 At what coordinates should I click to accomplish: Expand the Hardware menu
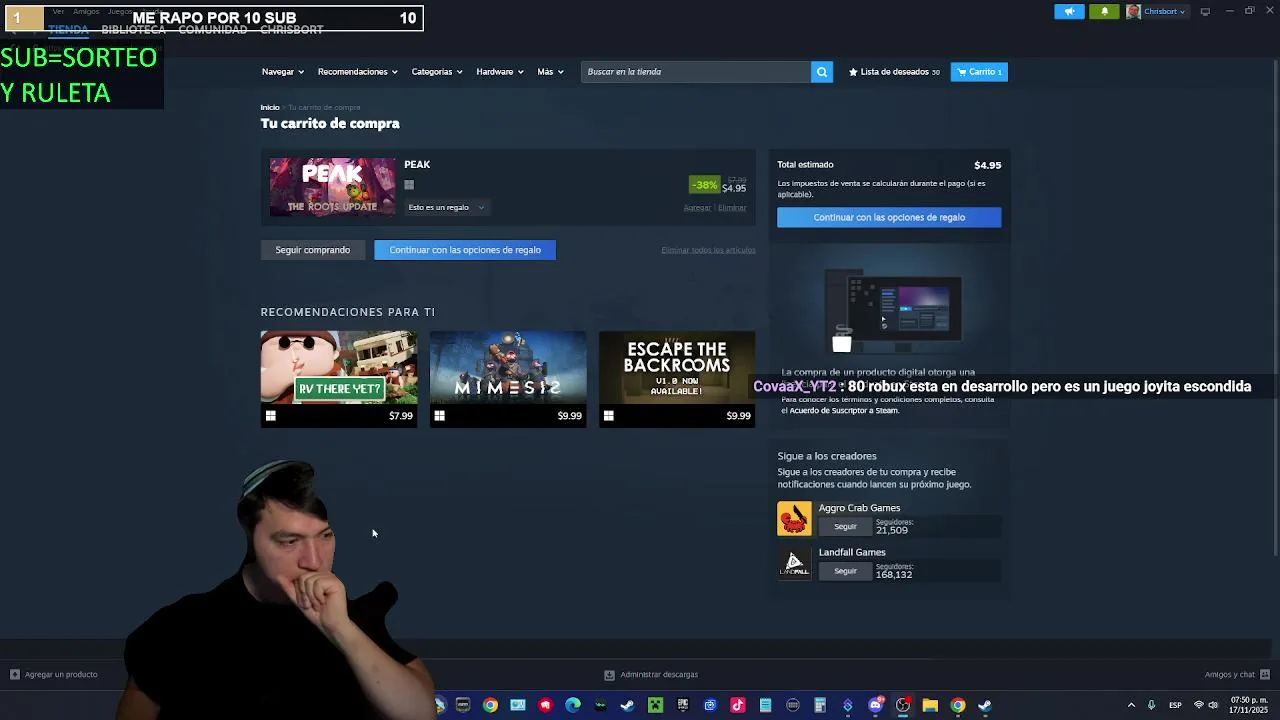[x=499, y=72]
